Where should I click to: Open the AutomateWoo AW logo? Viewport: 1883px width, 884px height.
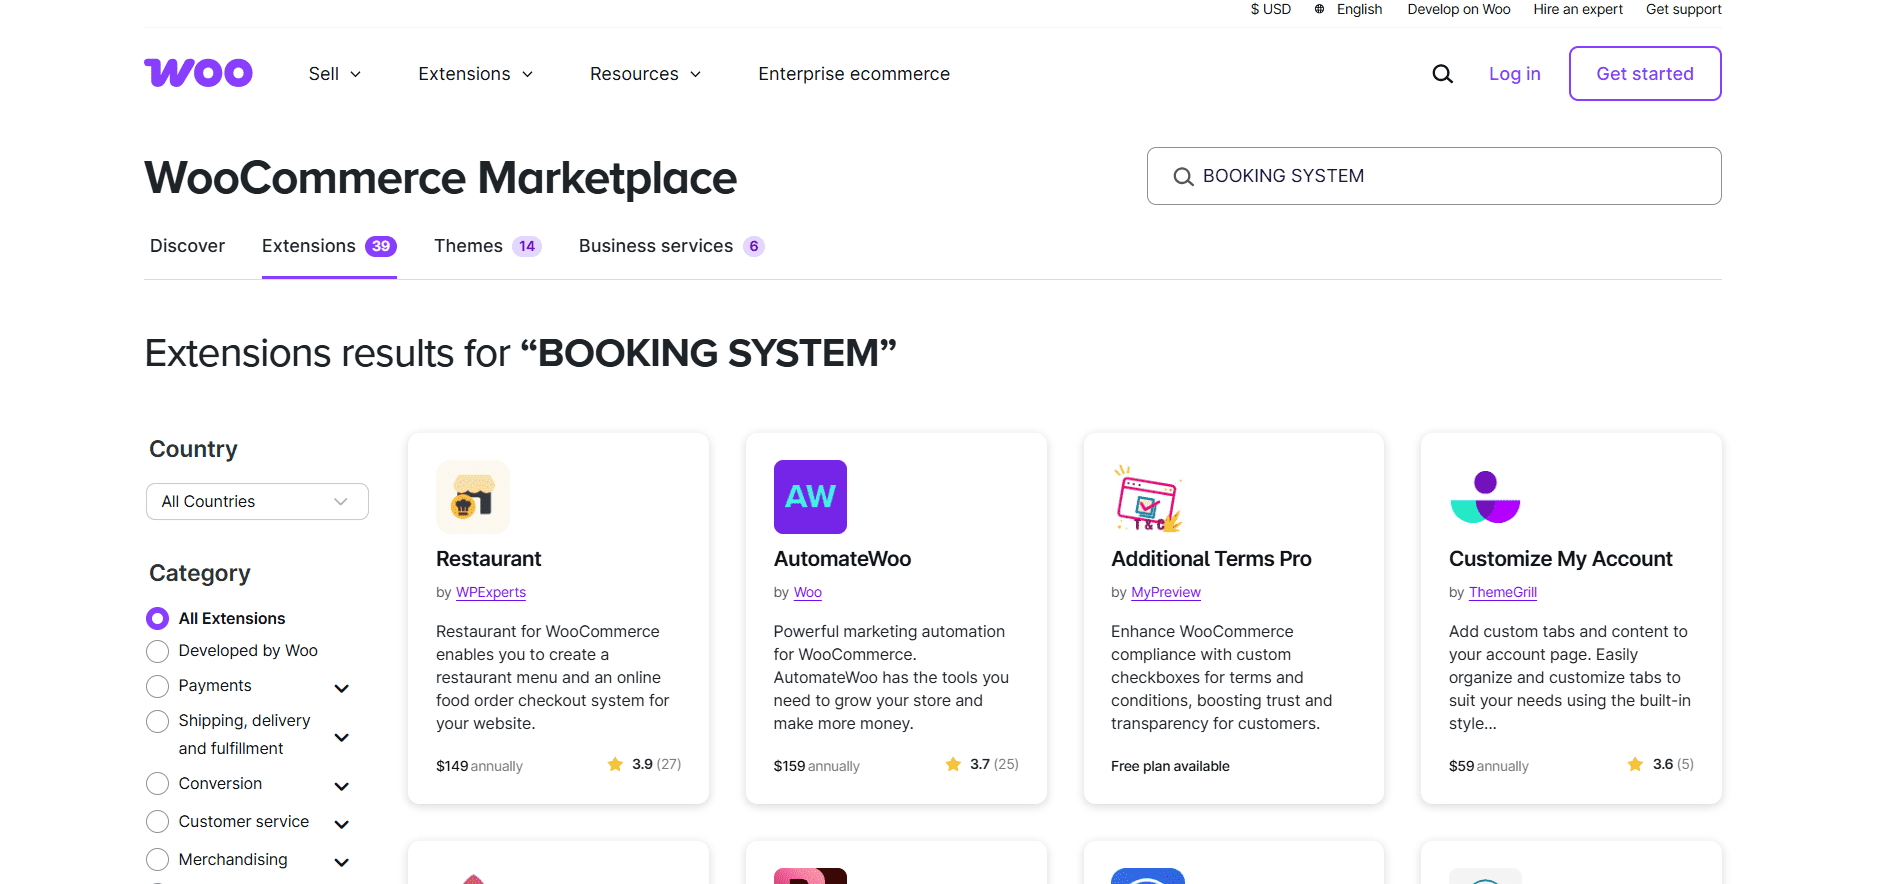click(x=810, y=497)
